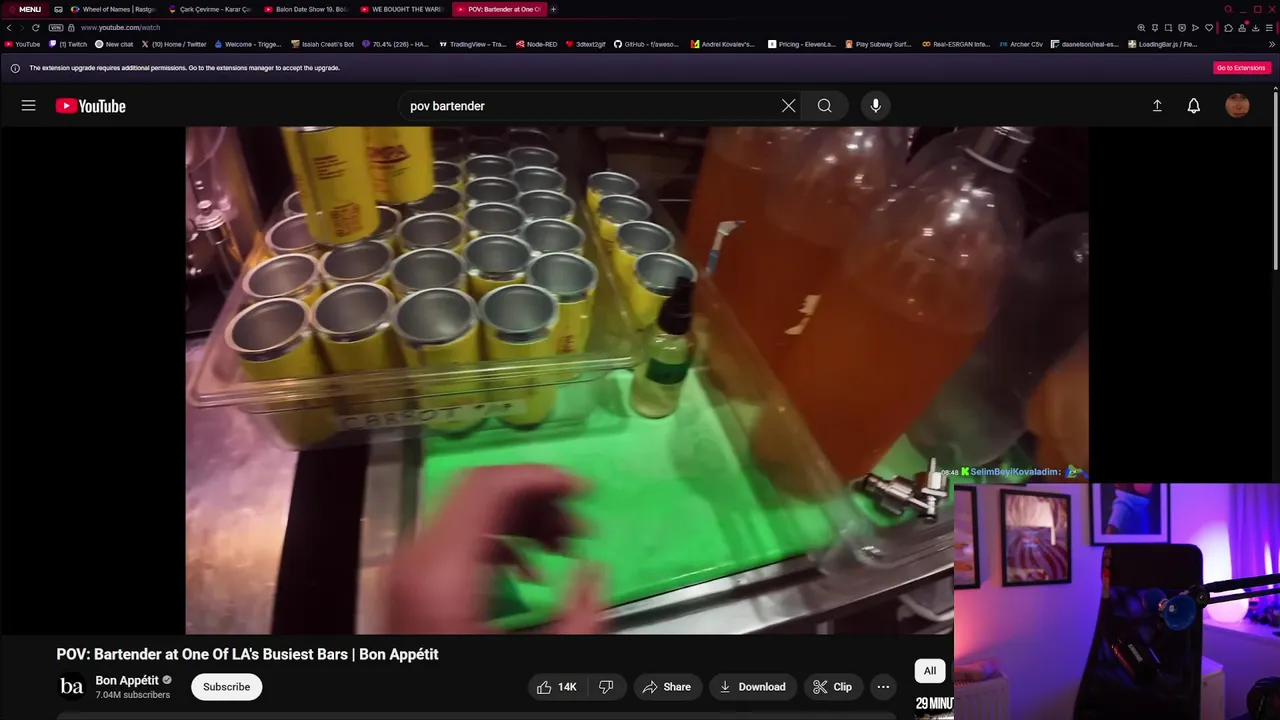Open the shield ad-blocker icon
Viewport: 1280px width, 720px height.
pyautogui.click(x=1181, y=27)
